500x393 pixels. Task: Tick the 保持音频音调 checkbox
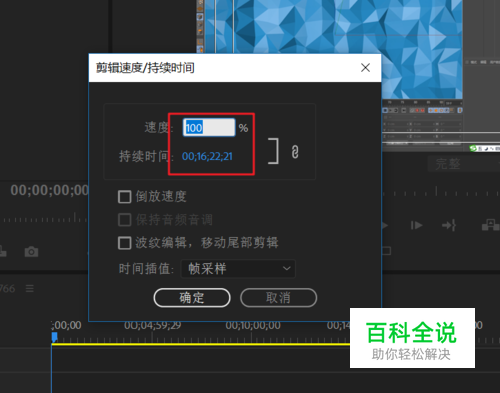[124, 220]
